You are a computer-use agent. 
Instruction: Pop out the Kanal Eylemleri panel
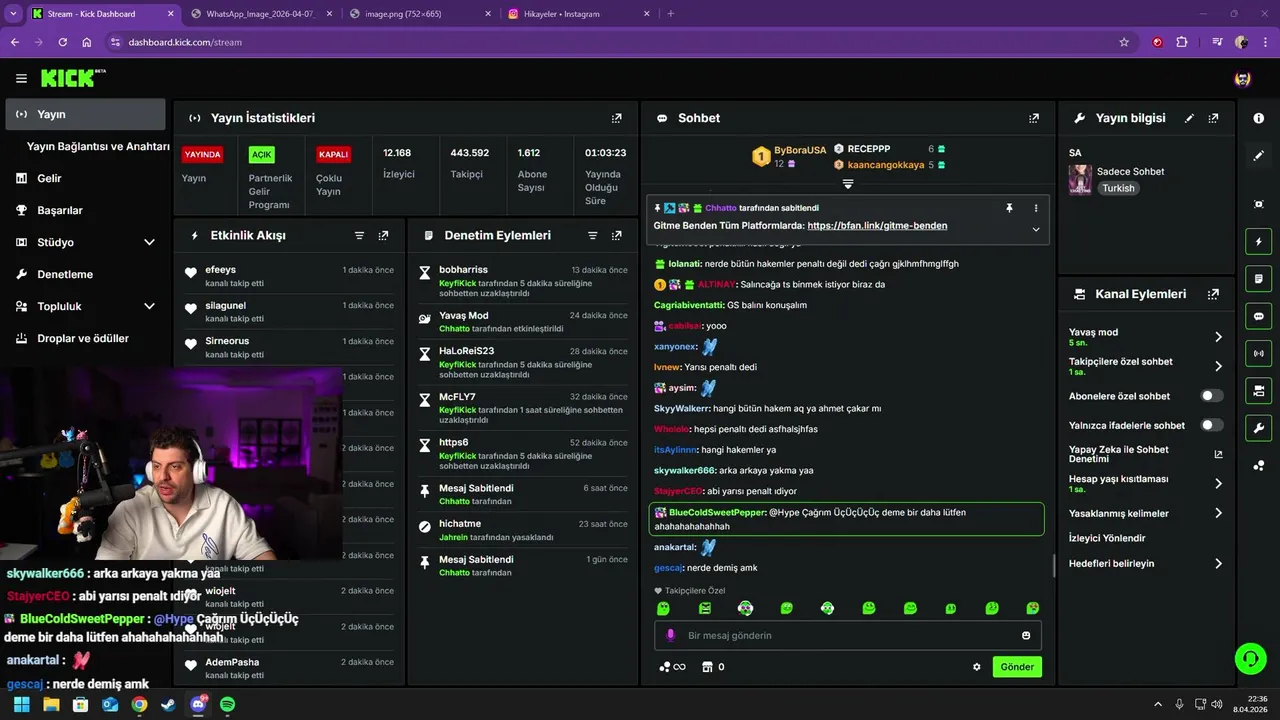coord(1213,294)
